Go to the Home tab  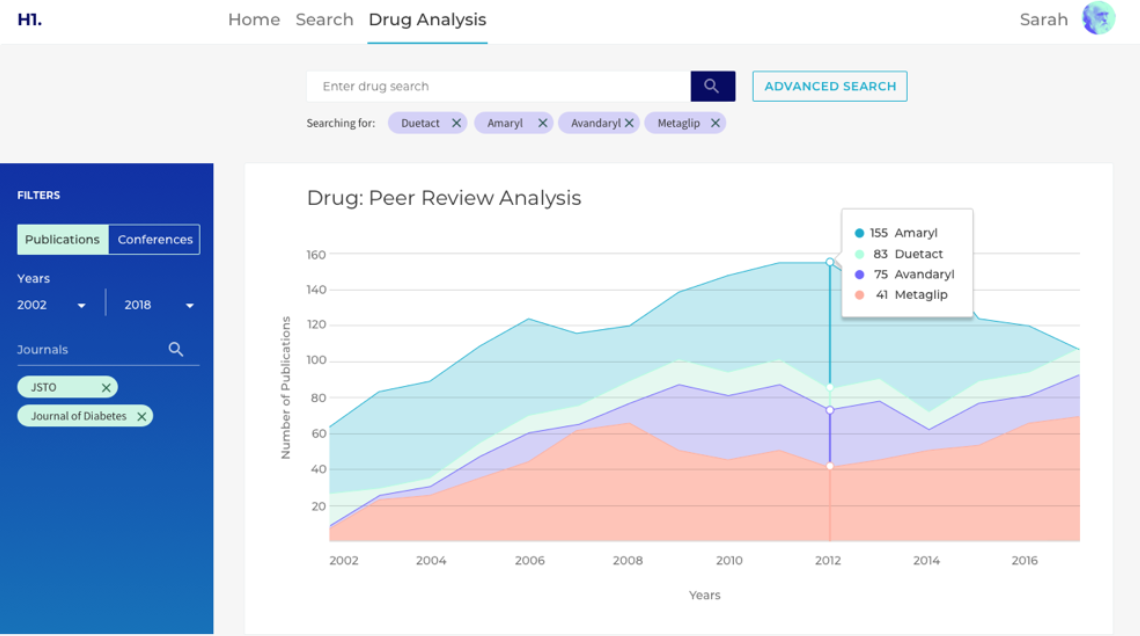point(254,20)
